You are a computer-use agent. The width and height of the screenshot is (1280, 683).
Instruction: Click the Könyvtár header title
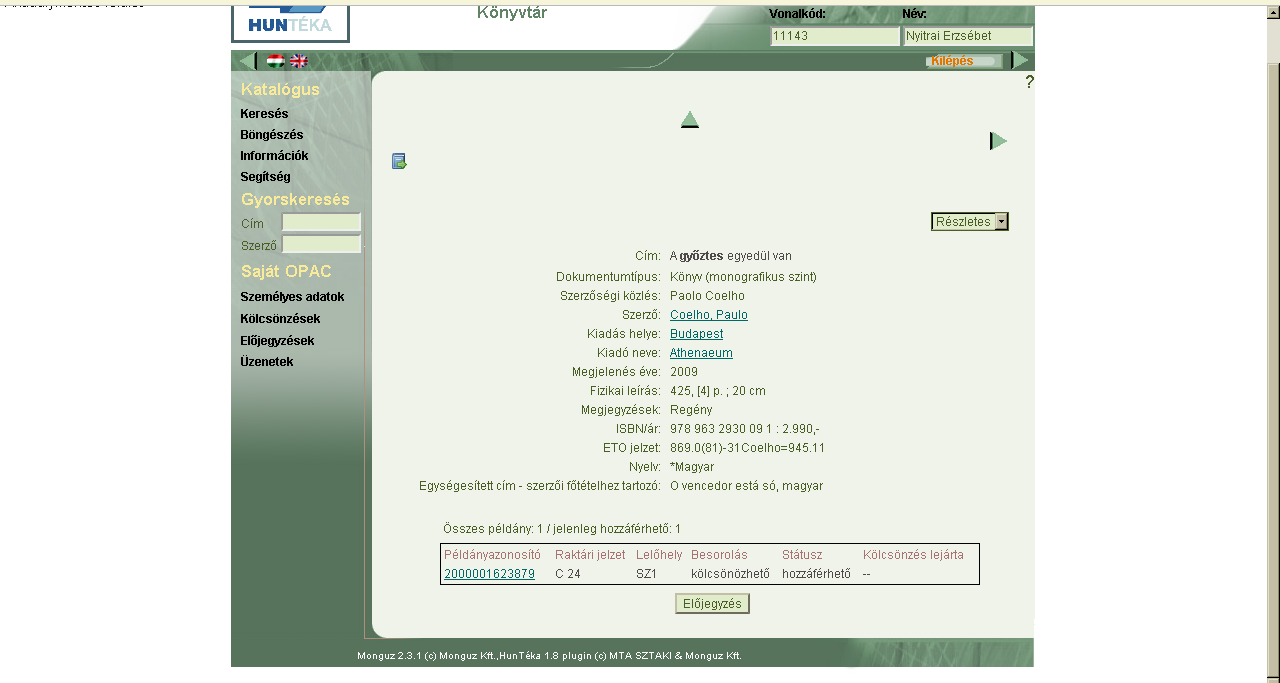pyautogui.click(x=512, y=13)
